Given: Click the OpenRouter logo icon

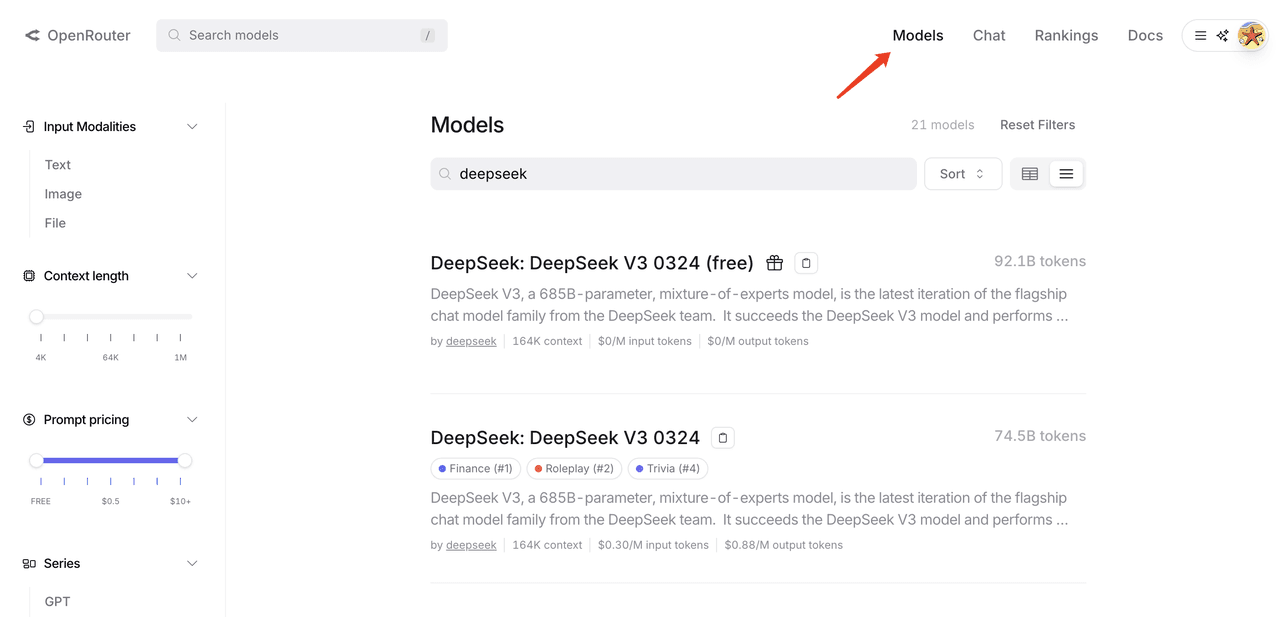Looking at the screenshot, I should (x=32, y=35).
